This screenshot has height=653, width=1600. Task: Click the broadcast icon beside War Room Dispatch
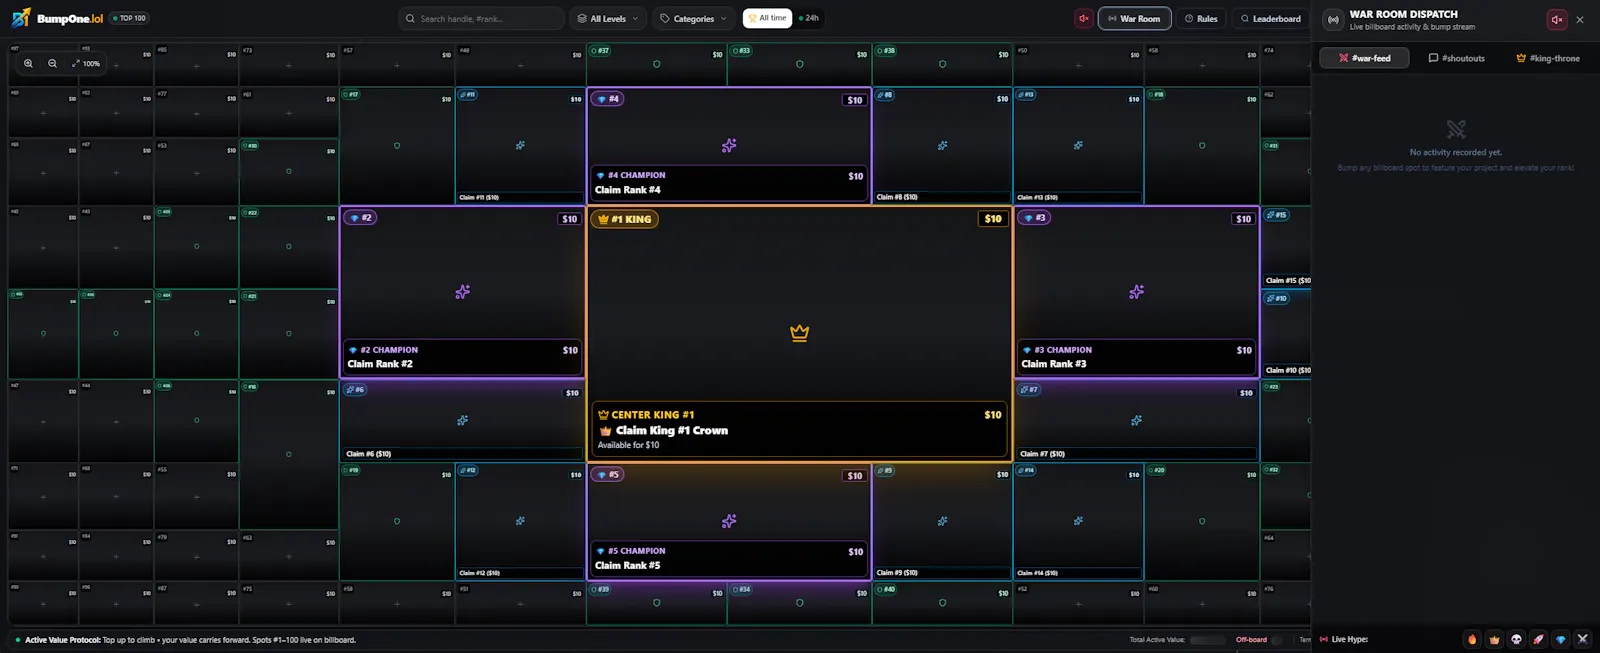[1333, 19]
